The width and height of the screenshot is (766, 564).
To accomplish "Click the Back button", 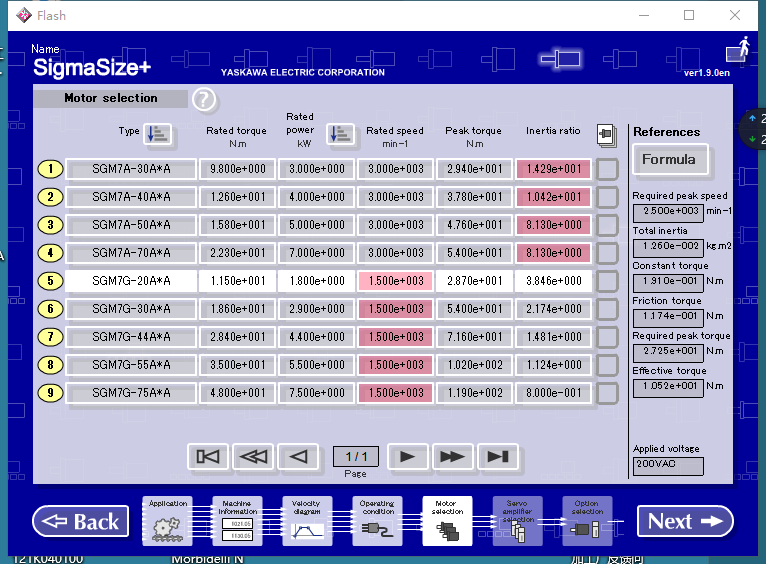I will [81, 522].
